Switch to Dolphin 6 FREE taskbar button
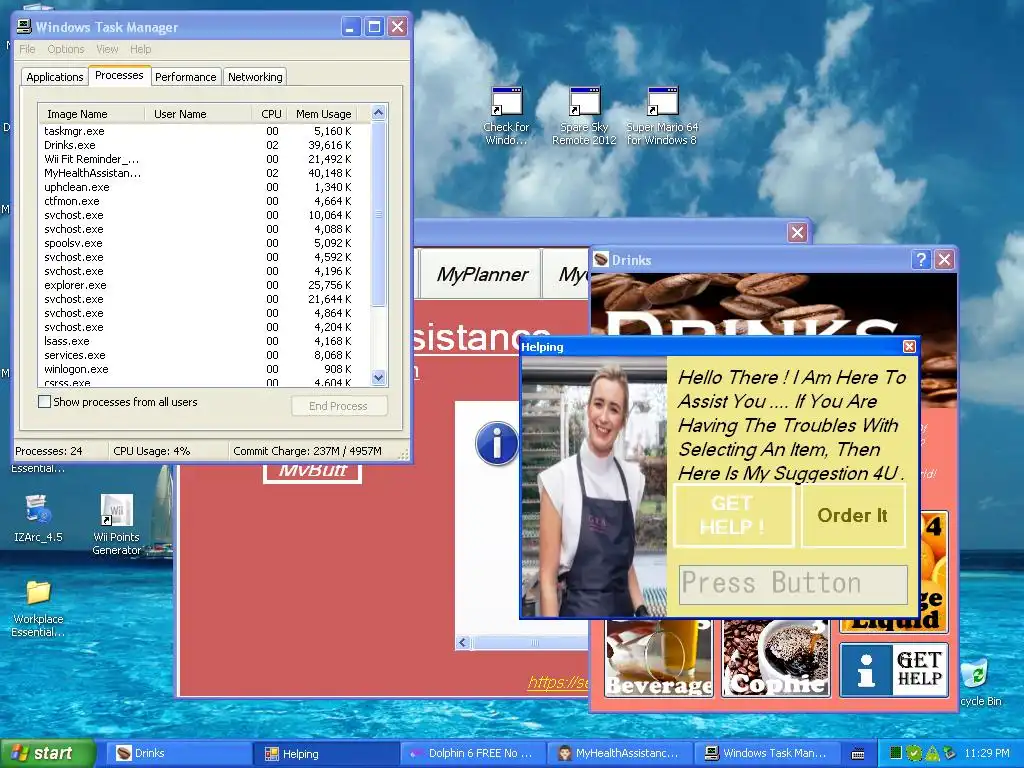This screenshot has height=768, width=1024. [473, 754]
